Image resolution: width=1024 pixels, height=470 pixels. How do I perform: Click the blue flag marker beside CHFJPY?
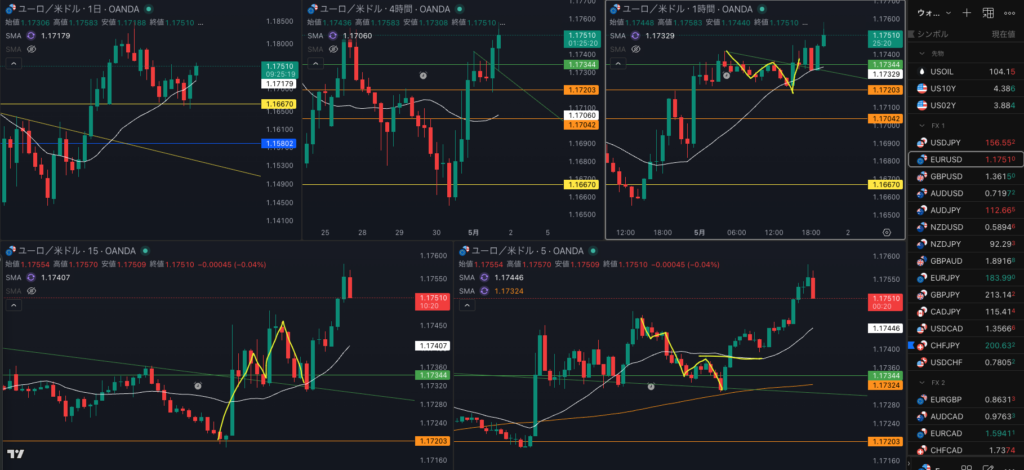coord(912,345)
